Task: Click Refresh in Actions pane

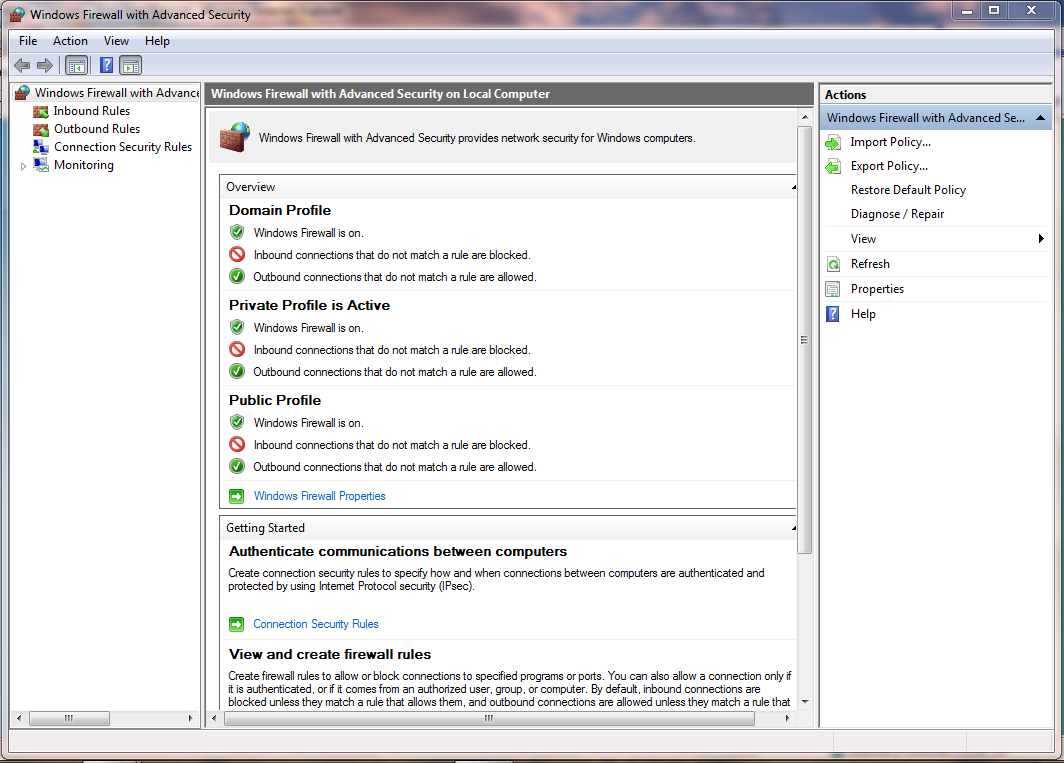Action: click(870, 264)
